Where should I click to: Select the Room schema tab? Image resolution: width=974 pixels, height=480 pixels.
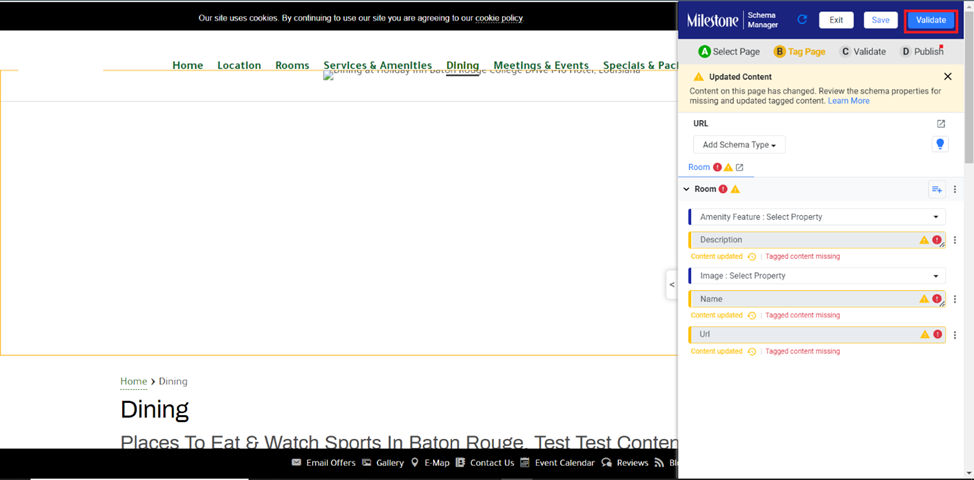699,167
